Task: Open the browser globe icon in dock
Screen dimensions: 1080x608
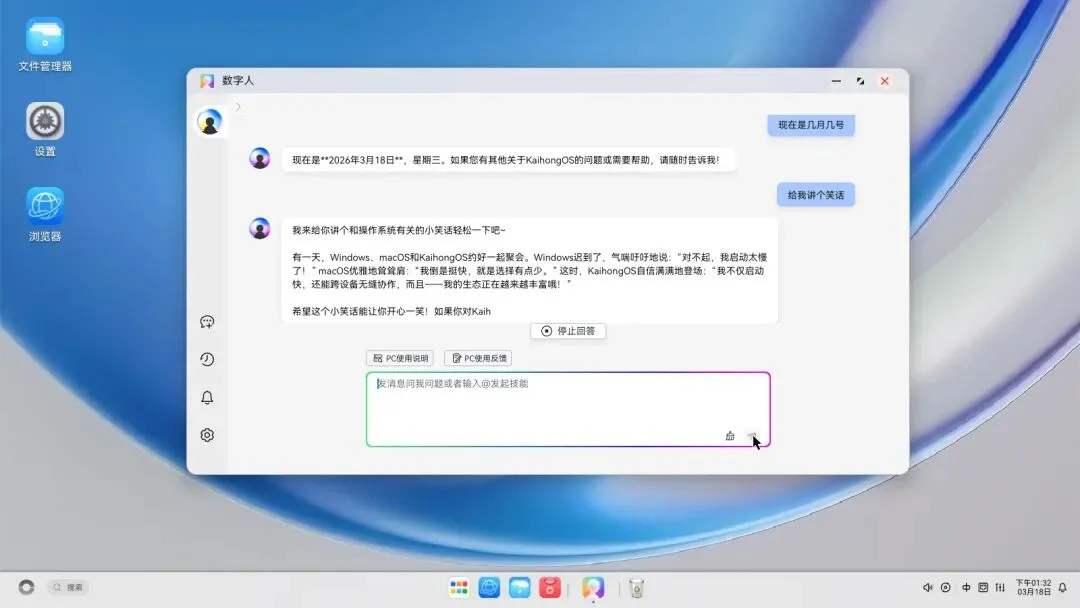Action: (489, 587)
